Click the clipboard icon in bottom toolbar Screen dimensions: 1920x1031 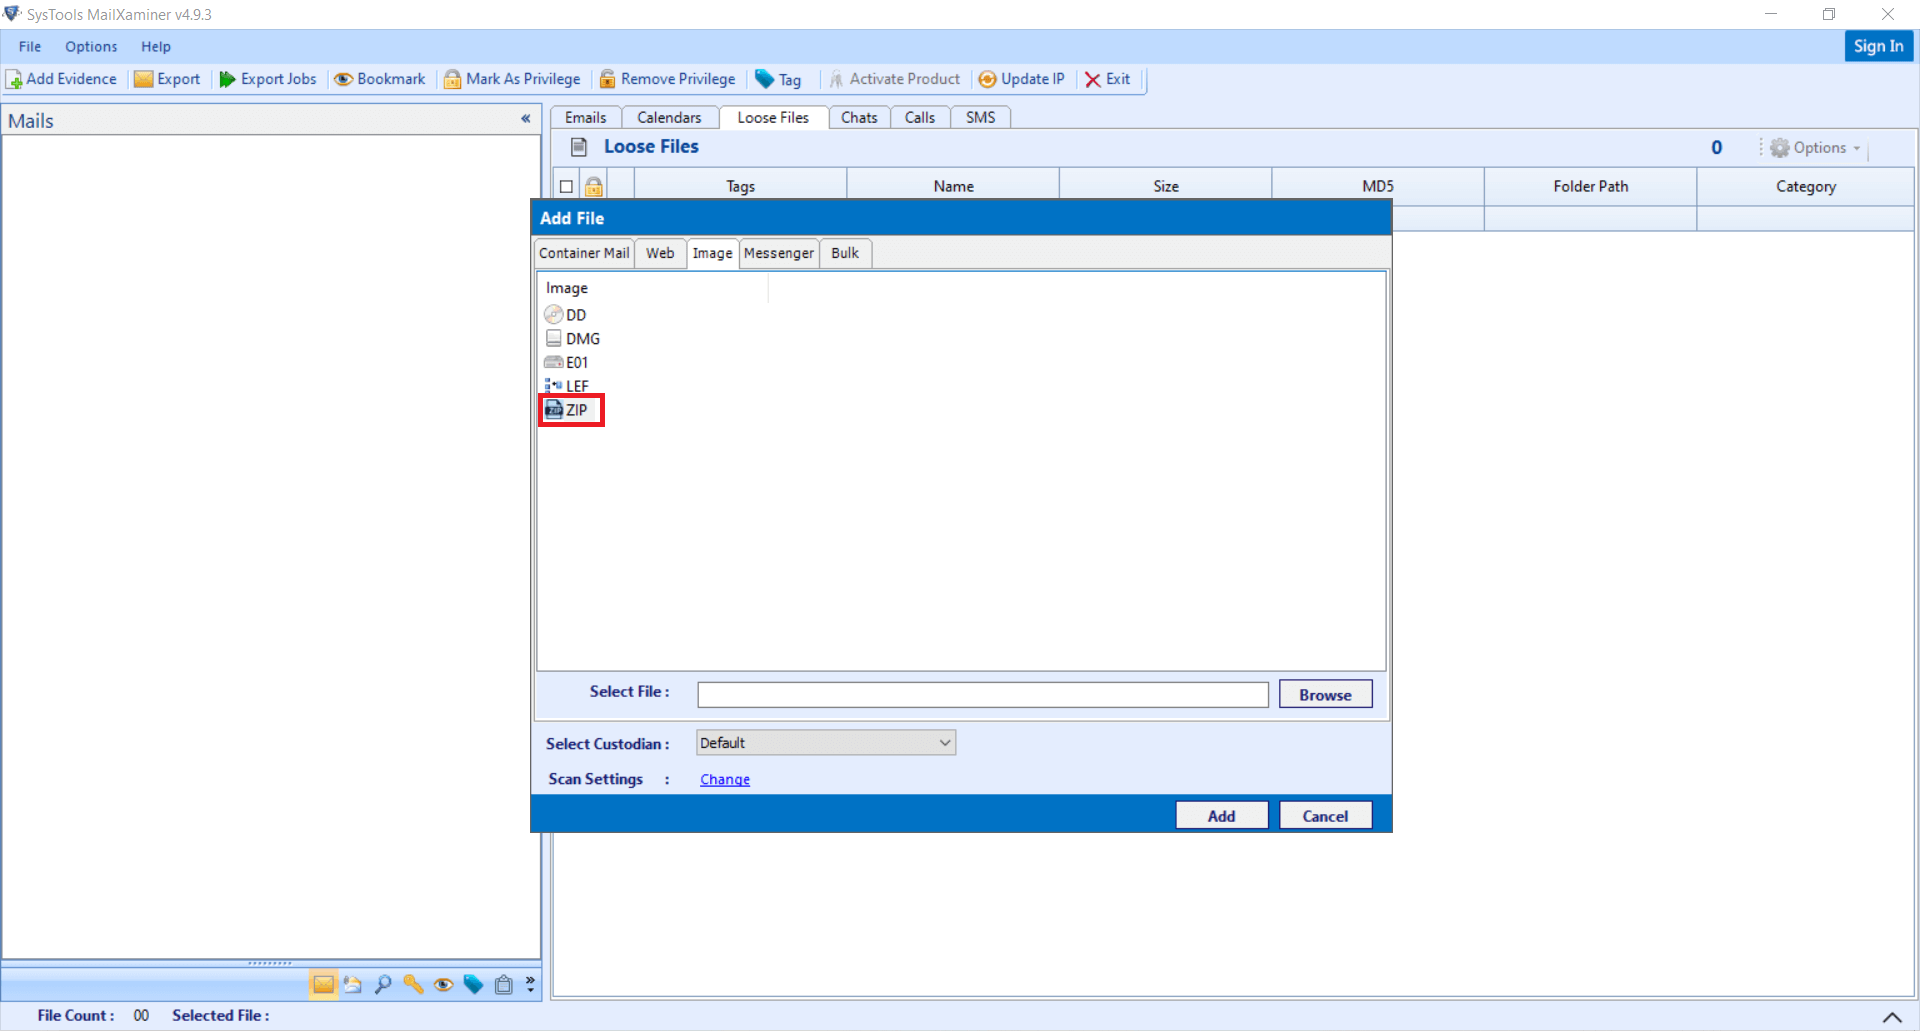[x=503, y=985]
